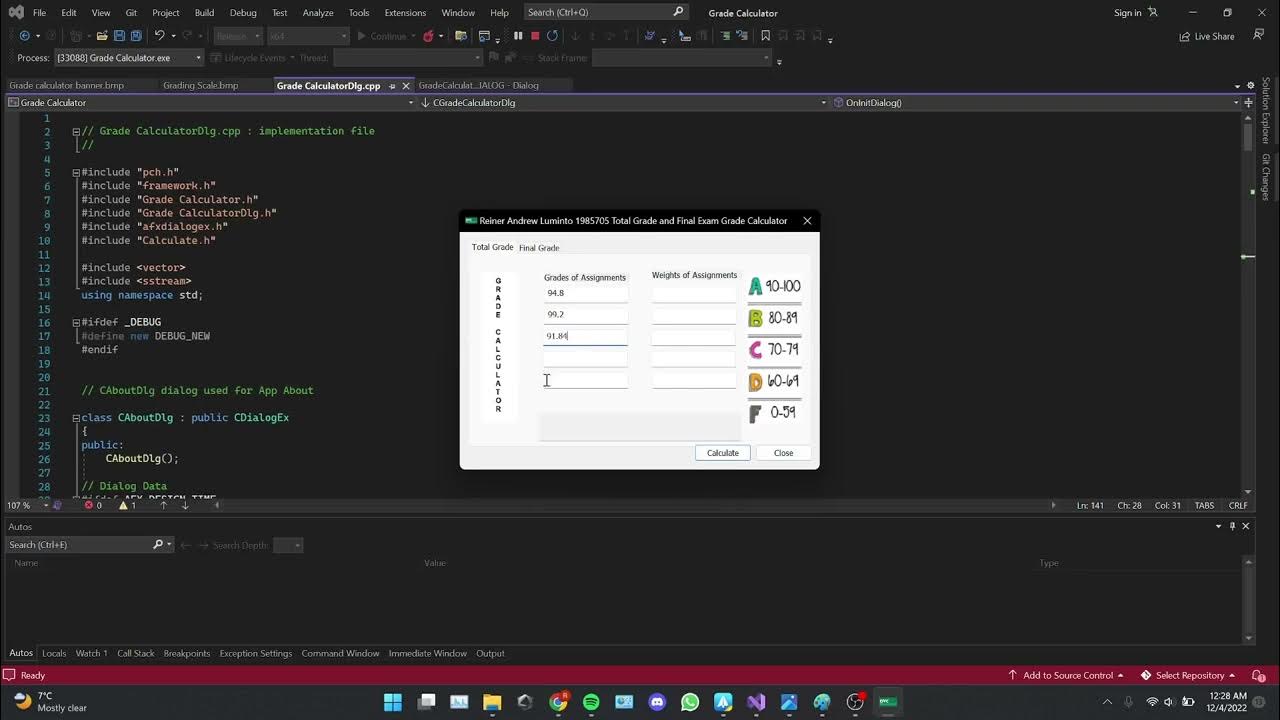Switch to the Locals tab
1280x720 pixels.
point(54,654)
